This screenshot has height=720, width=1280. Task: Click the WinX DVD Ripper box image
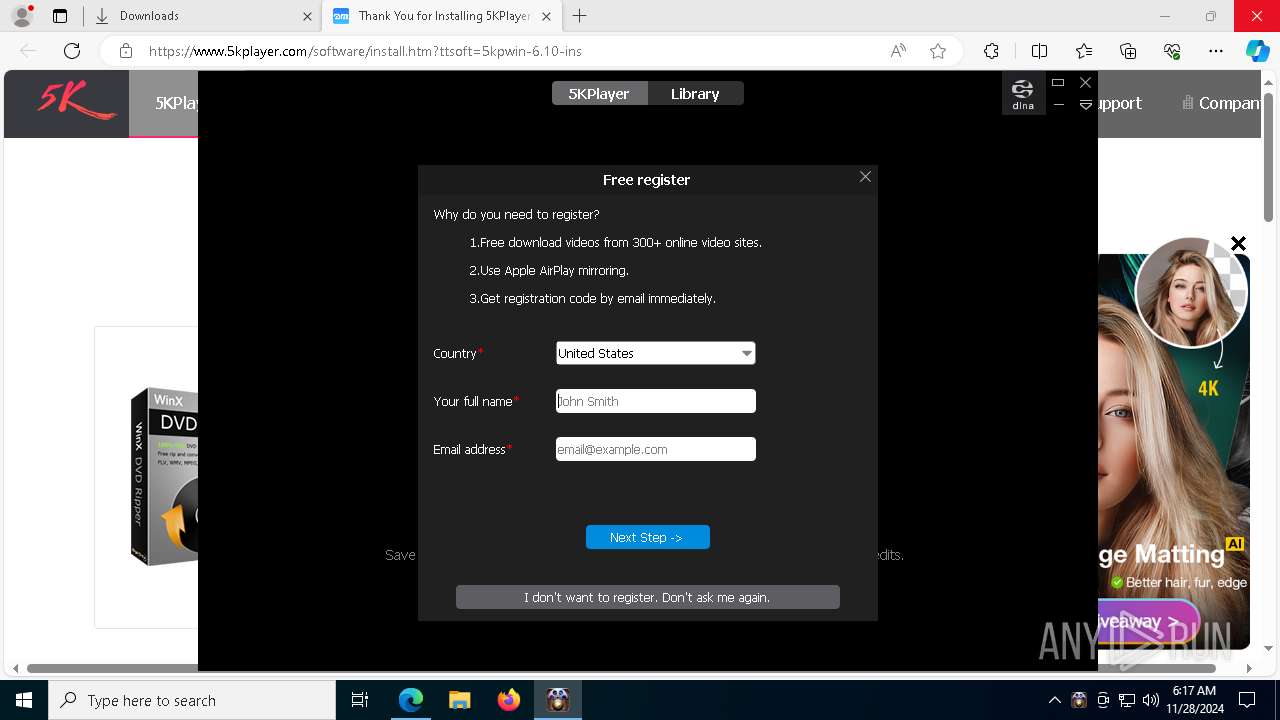point(165,477)
